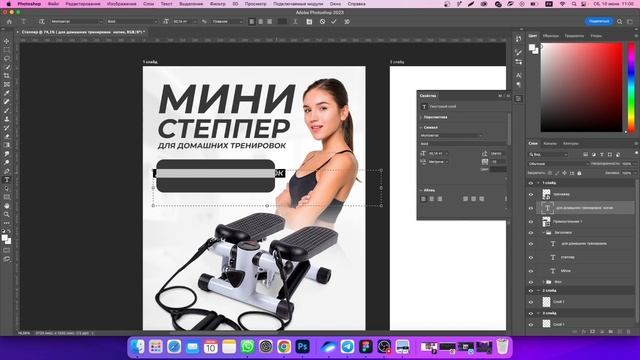The width and height of the screenshot is (640, 360).
Task: Hide the selected 'для домашних тренировок копия' layer
Action: tap(531, 208)
